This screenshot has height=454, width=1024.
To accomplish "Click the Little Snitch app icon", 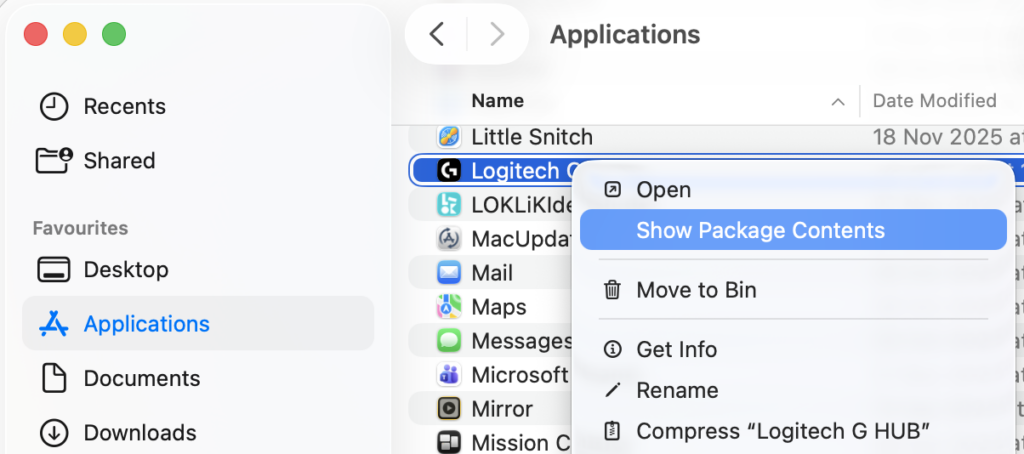I will 449,137.
